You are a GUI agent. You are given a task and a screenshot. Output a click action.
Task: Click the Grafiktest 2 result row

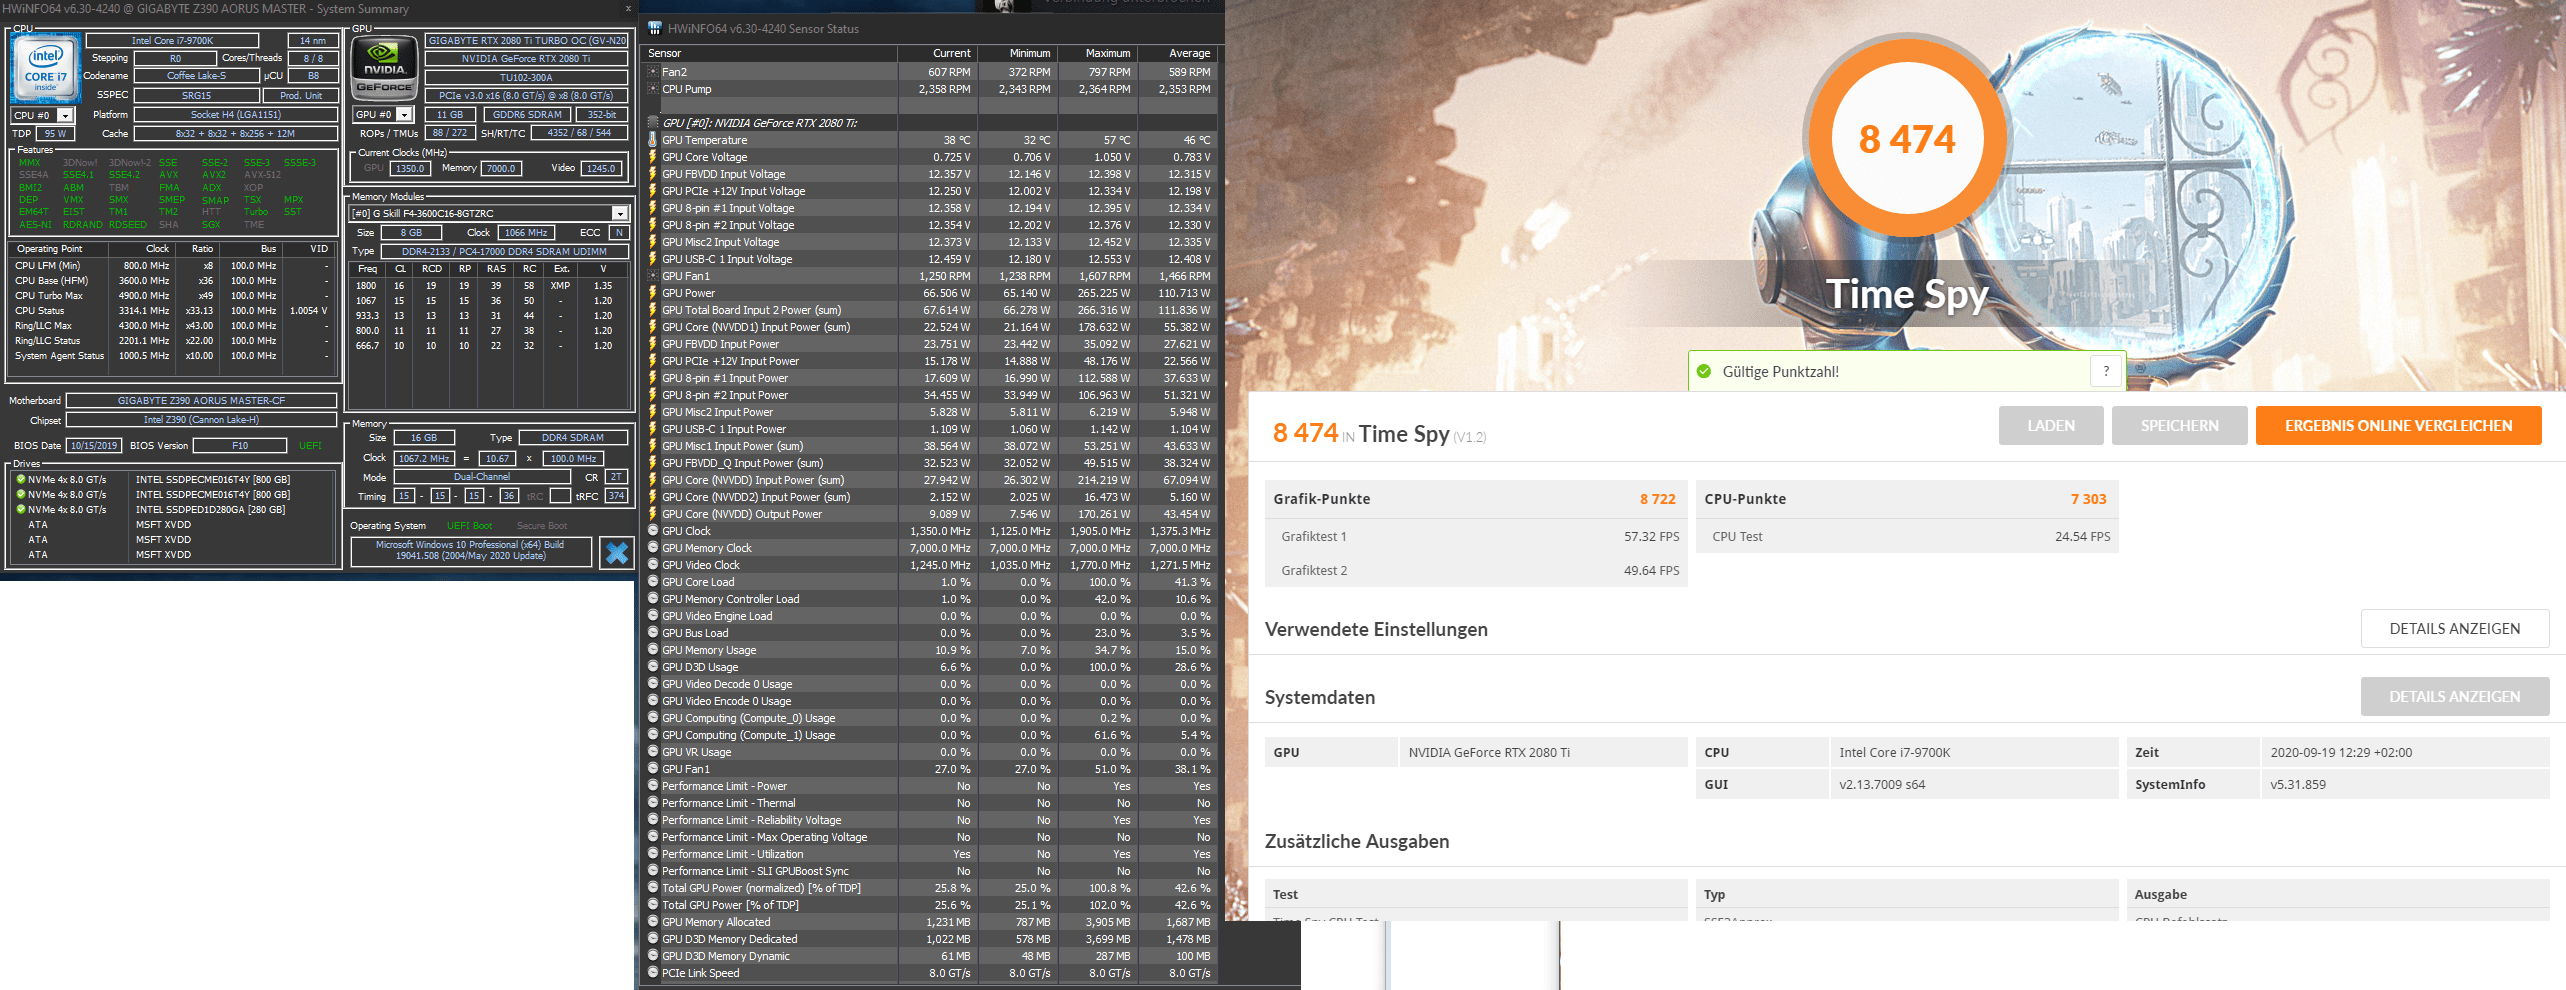point(1476,570)
